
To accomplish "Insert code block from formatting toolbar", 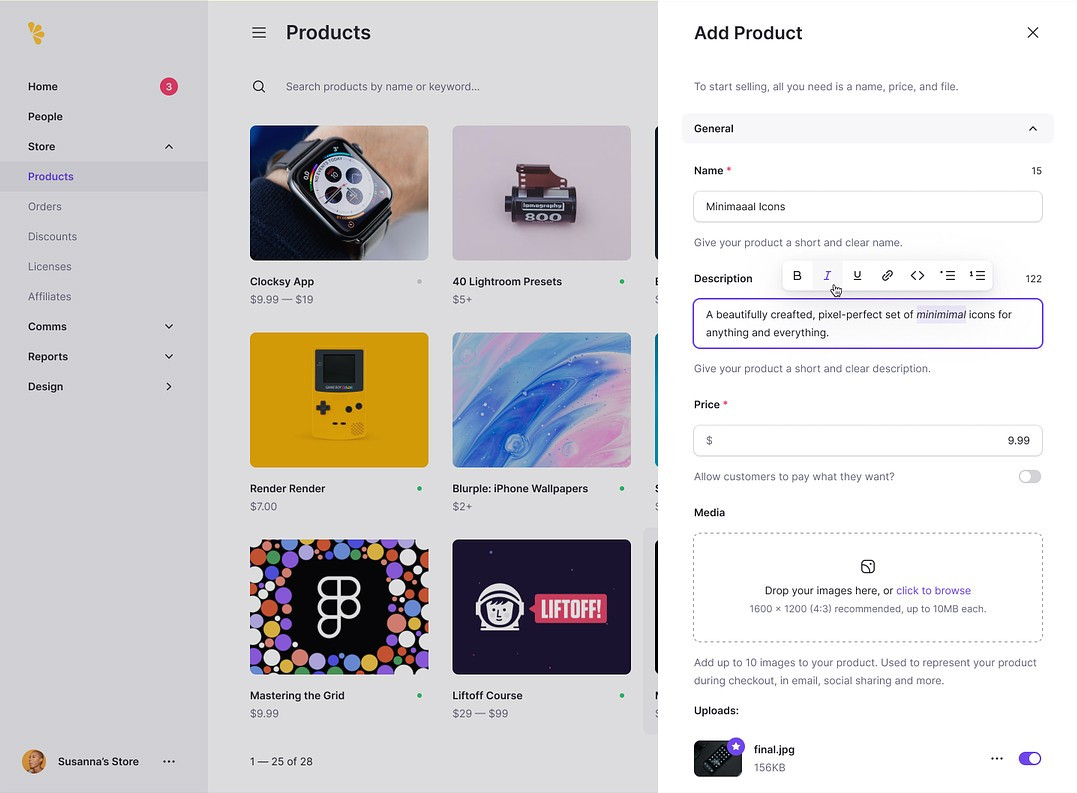I will point(917,276).
